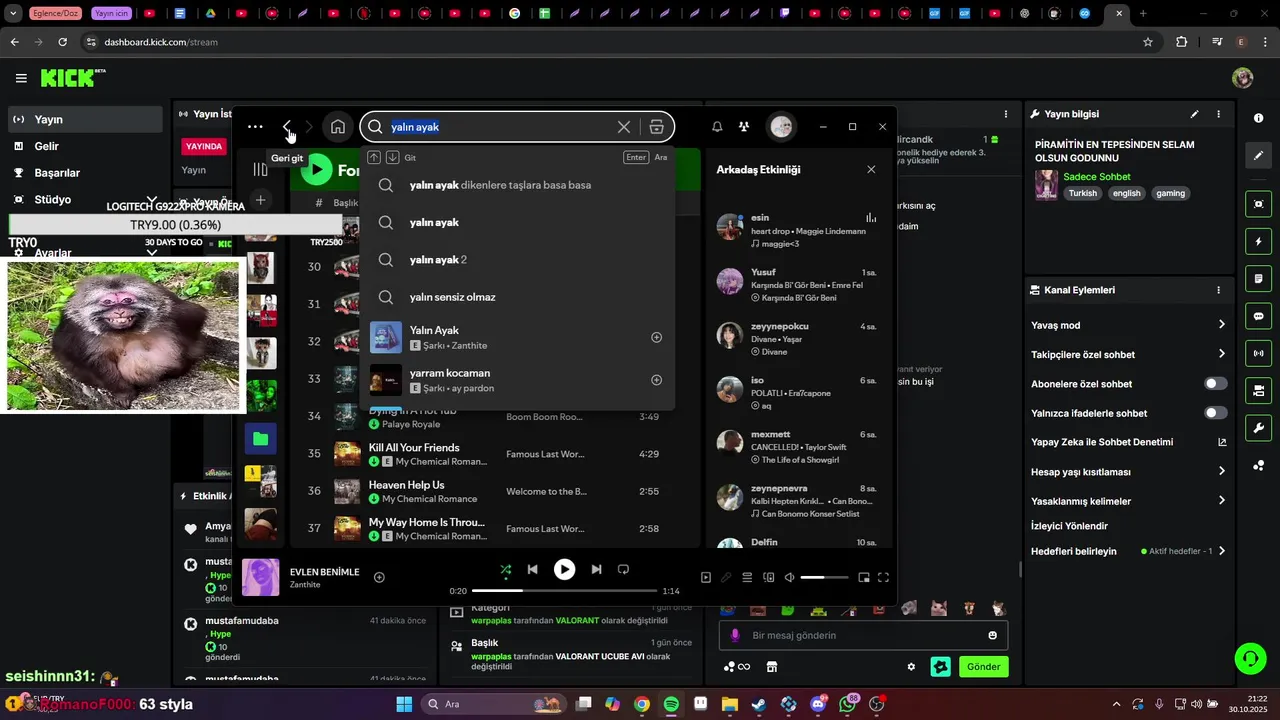Seek along the Spotify track progress bar
This screenshot has width=1280, height=720.
pos(565,591)
